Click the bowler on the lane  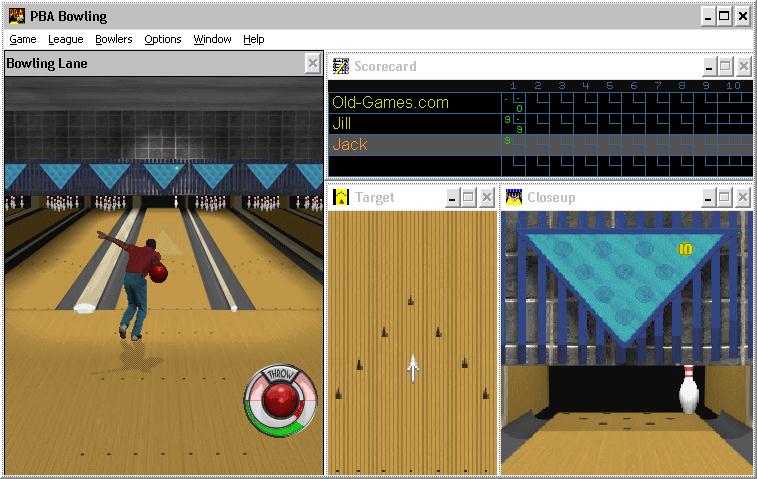click(x=135, y=285)
